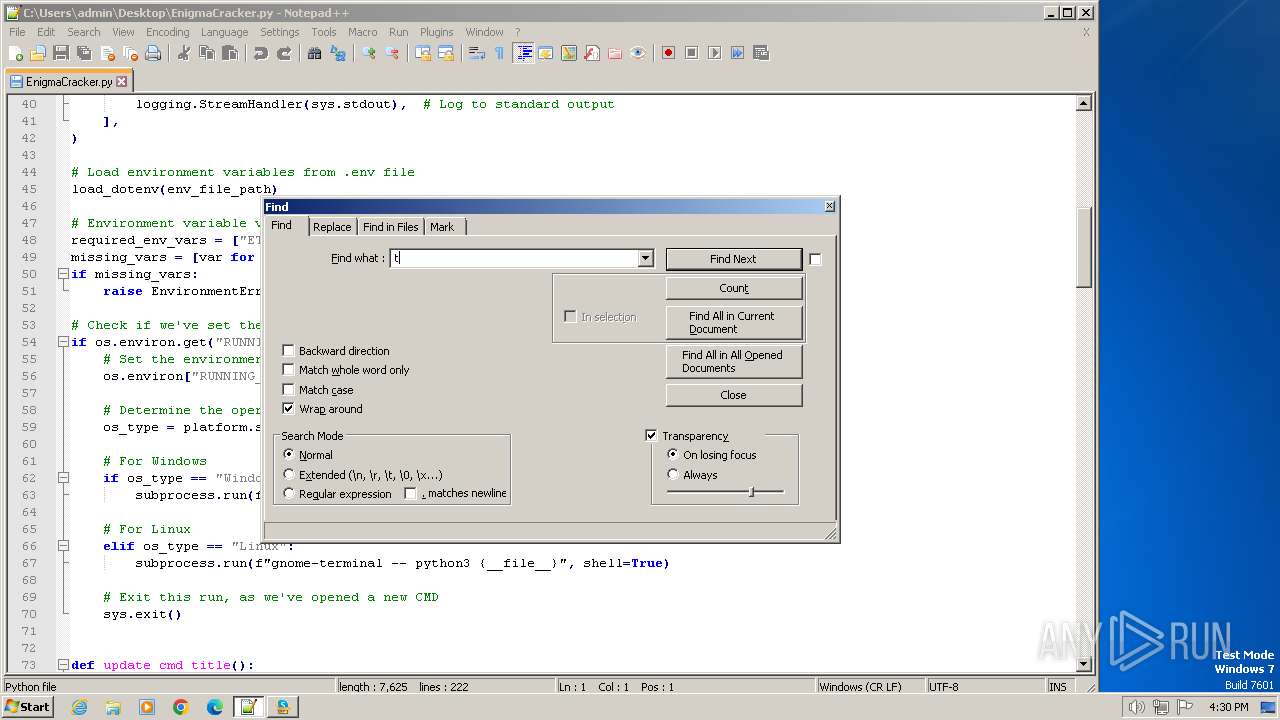This screenshot has width=1280, height=720.
Task: Click the Close button in Find dialog
Action: point(734,395)
